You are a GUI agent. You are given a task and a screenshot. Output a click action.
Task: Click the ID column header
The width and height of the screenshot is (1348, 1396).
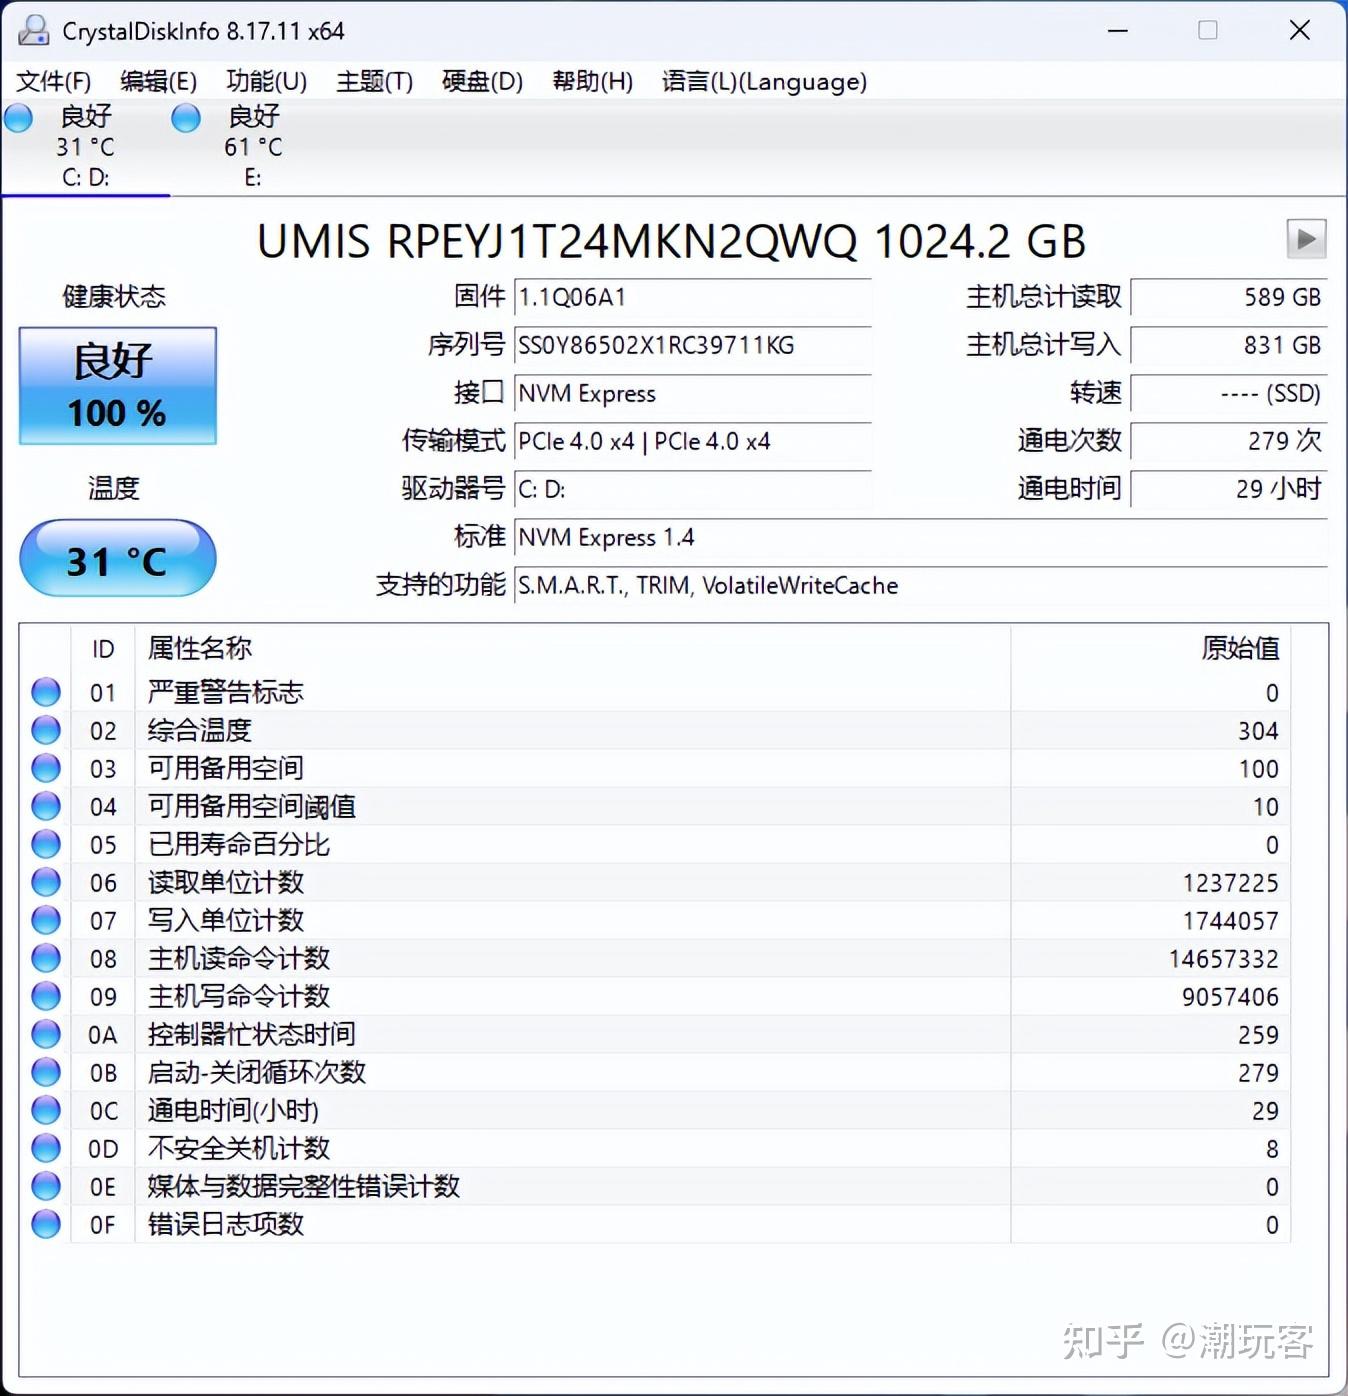pyautogui.click(x=103, y=648)
